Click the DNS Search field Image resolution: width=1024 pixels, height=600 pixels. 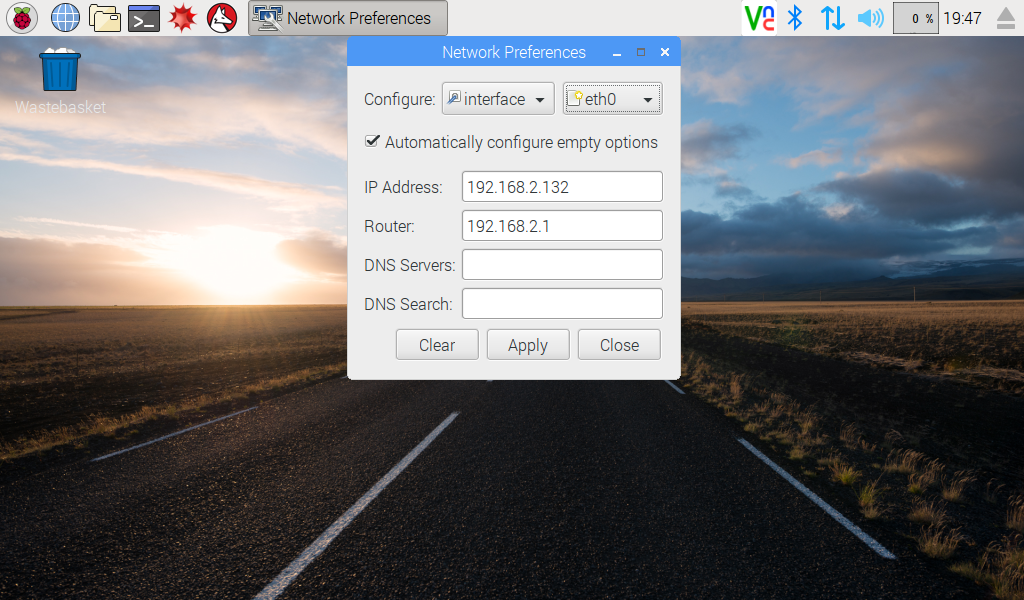pyautogui.click(x=562, y=304)
